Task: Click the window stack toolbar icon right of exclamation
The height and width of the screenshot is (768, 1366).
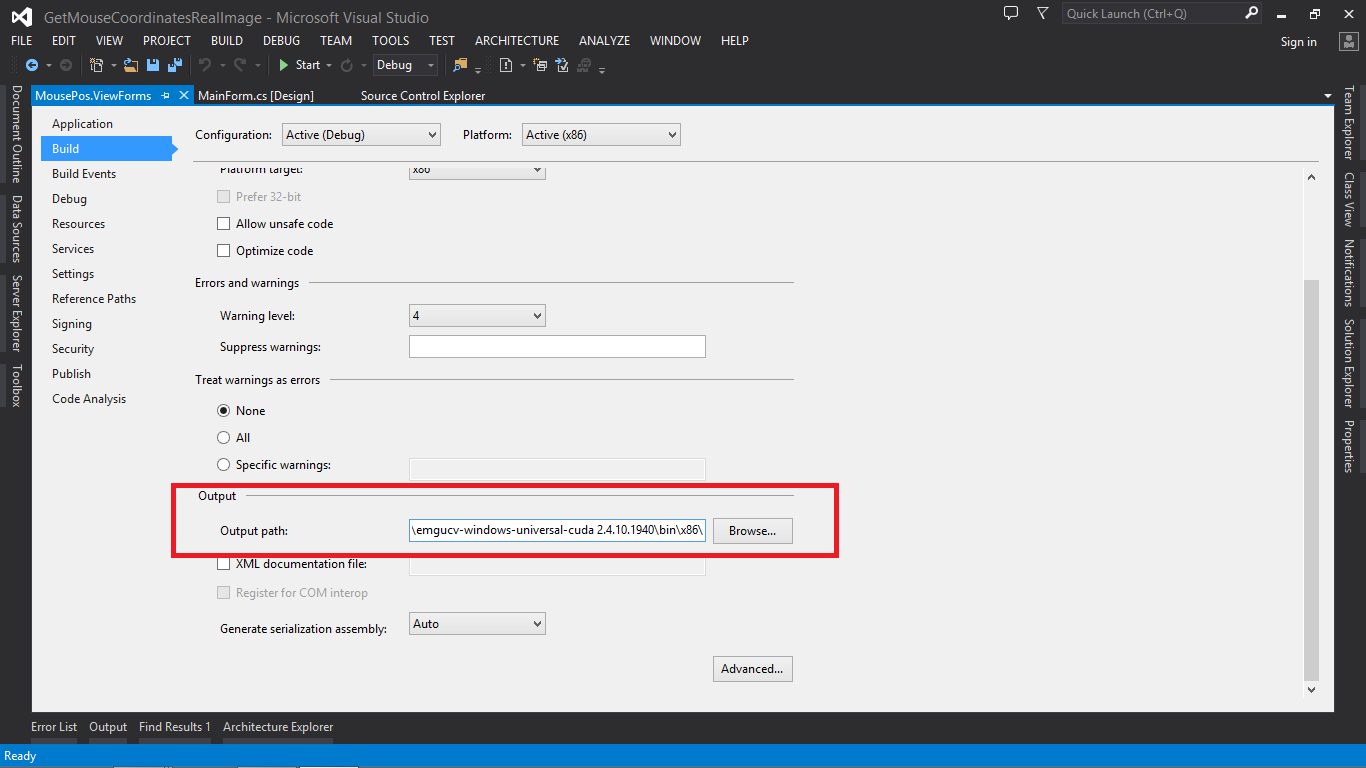Action: point(540,65)
